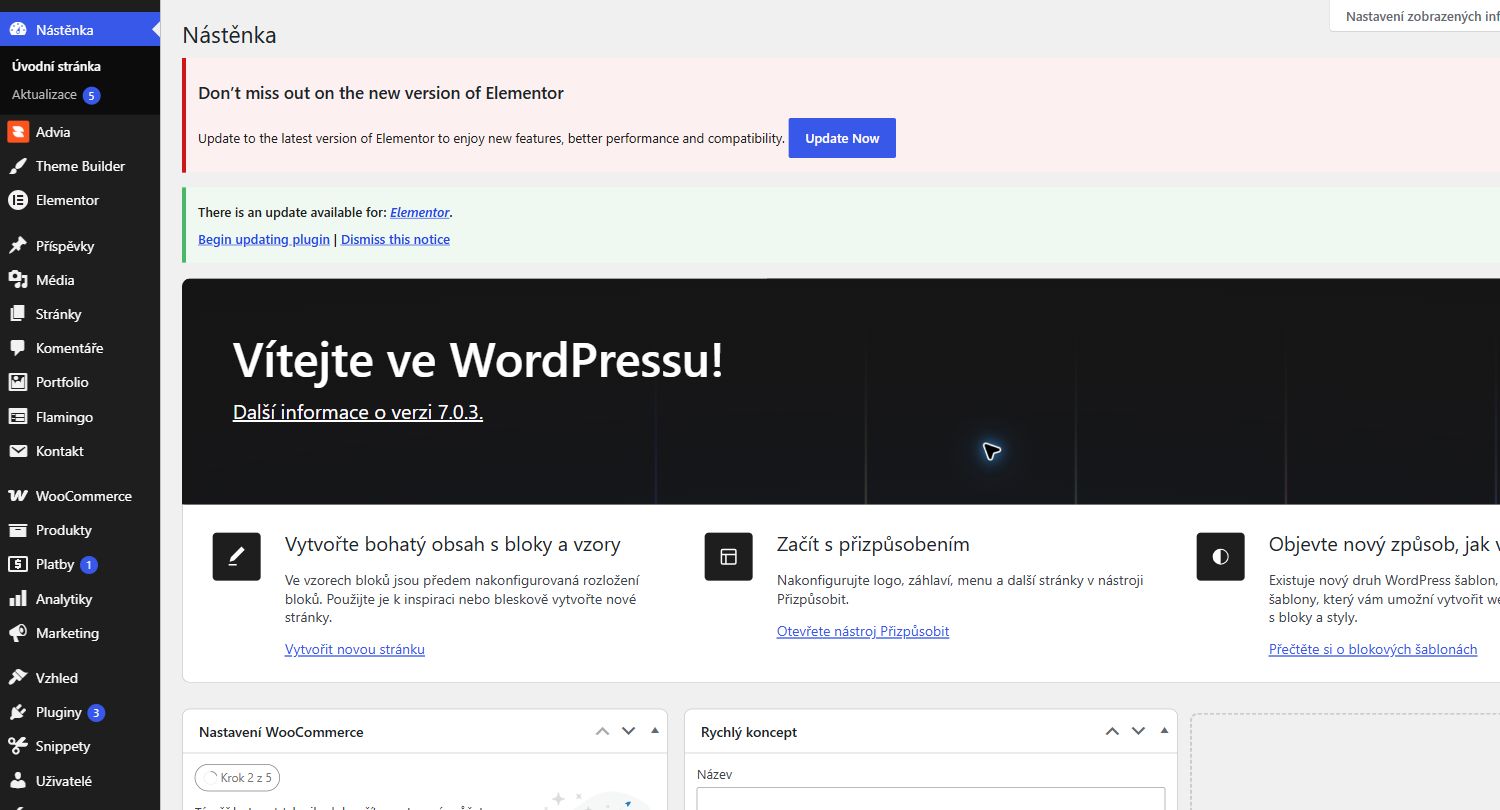
Task: Move Rychlý koncept widget up
Action: (1112, 731)
